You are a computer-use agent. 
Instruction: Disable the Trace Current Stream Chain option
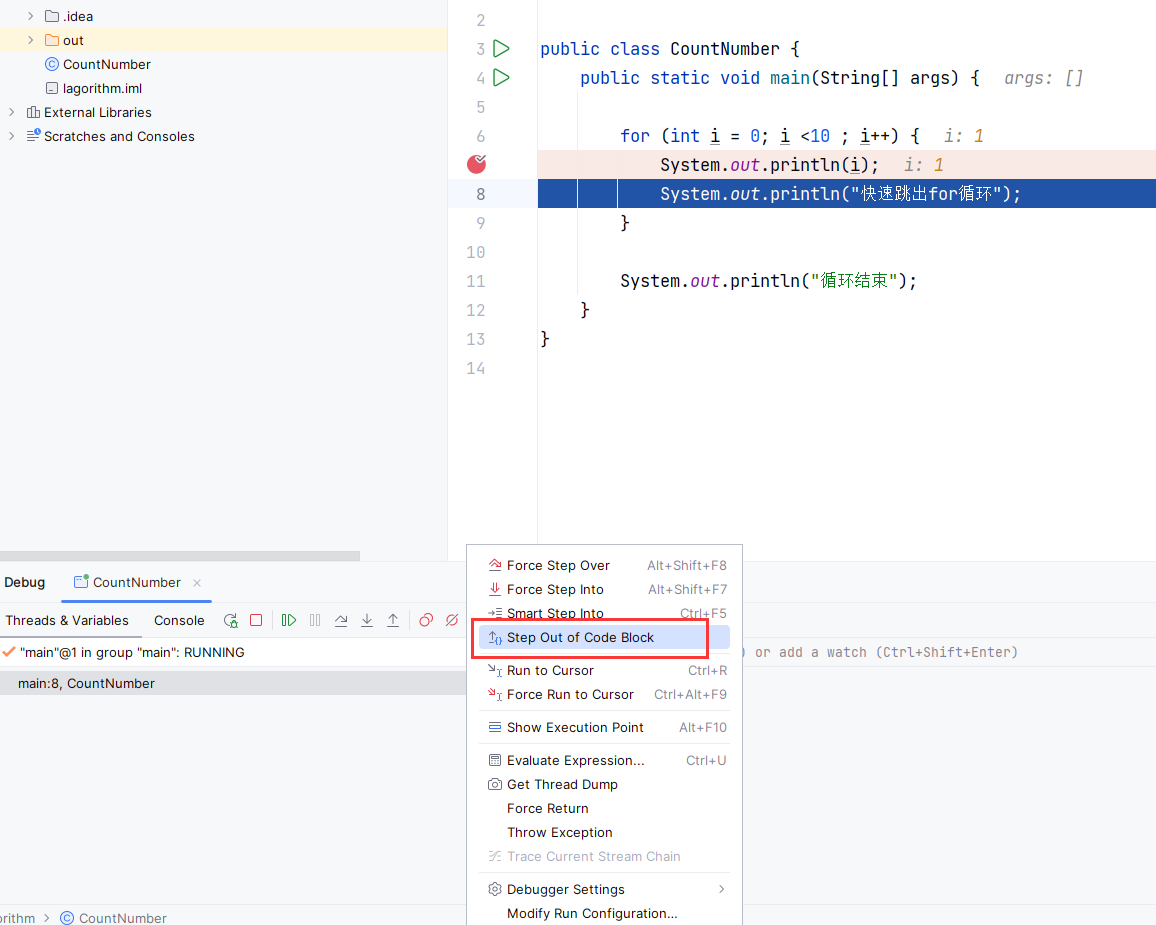(593, 856)
